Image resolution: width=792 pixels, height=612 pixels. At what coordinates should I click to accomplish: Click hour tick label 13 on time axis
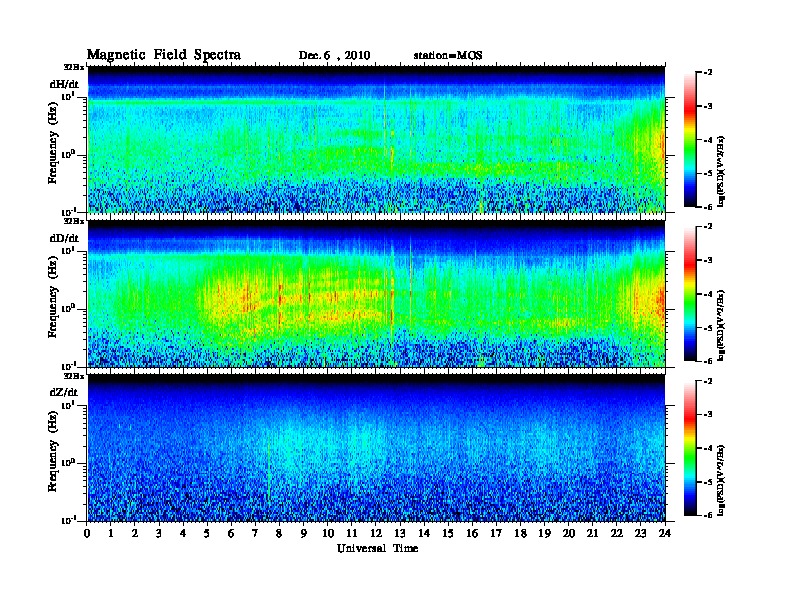tap(400, 534)
